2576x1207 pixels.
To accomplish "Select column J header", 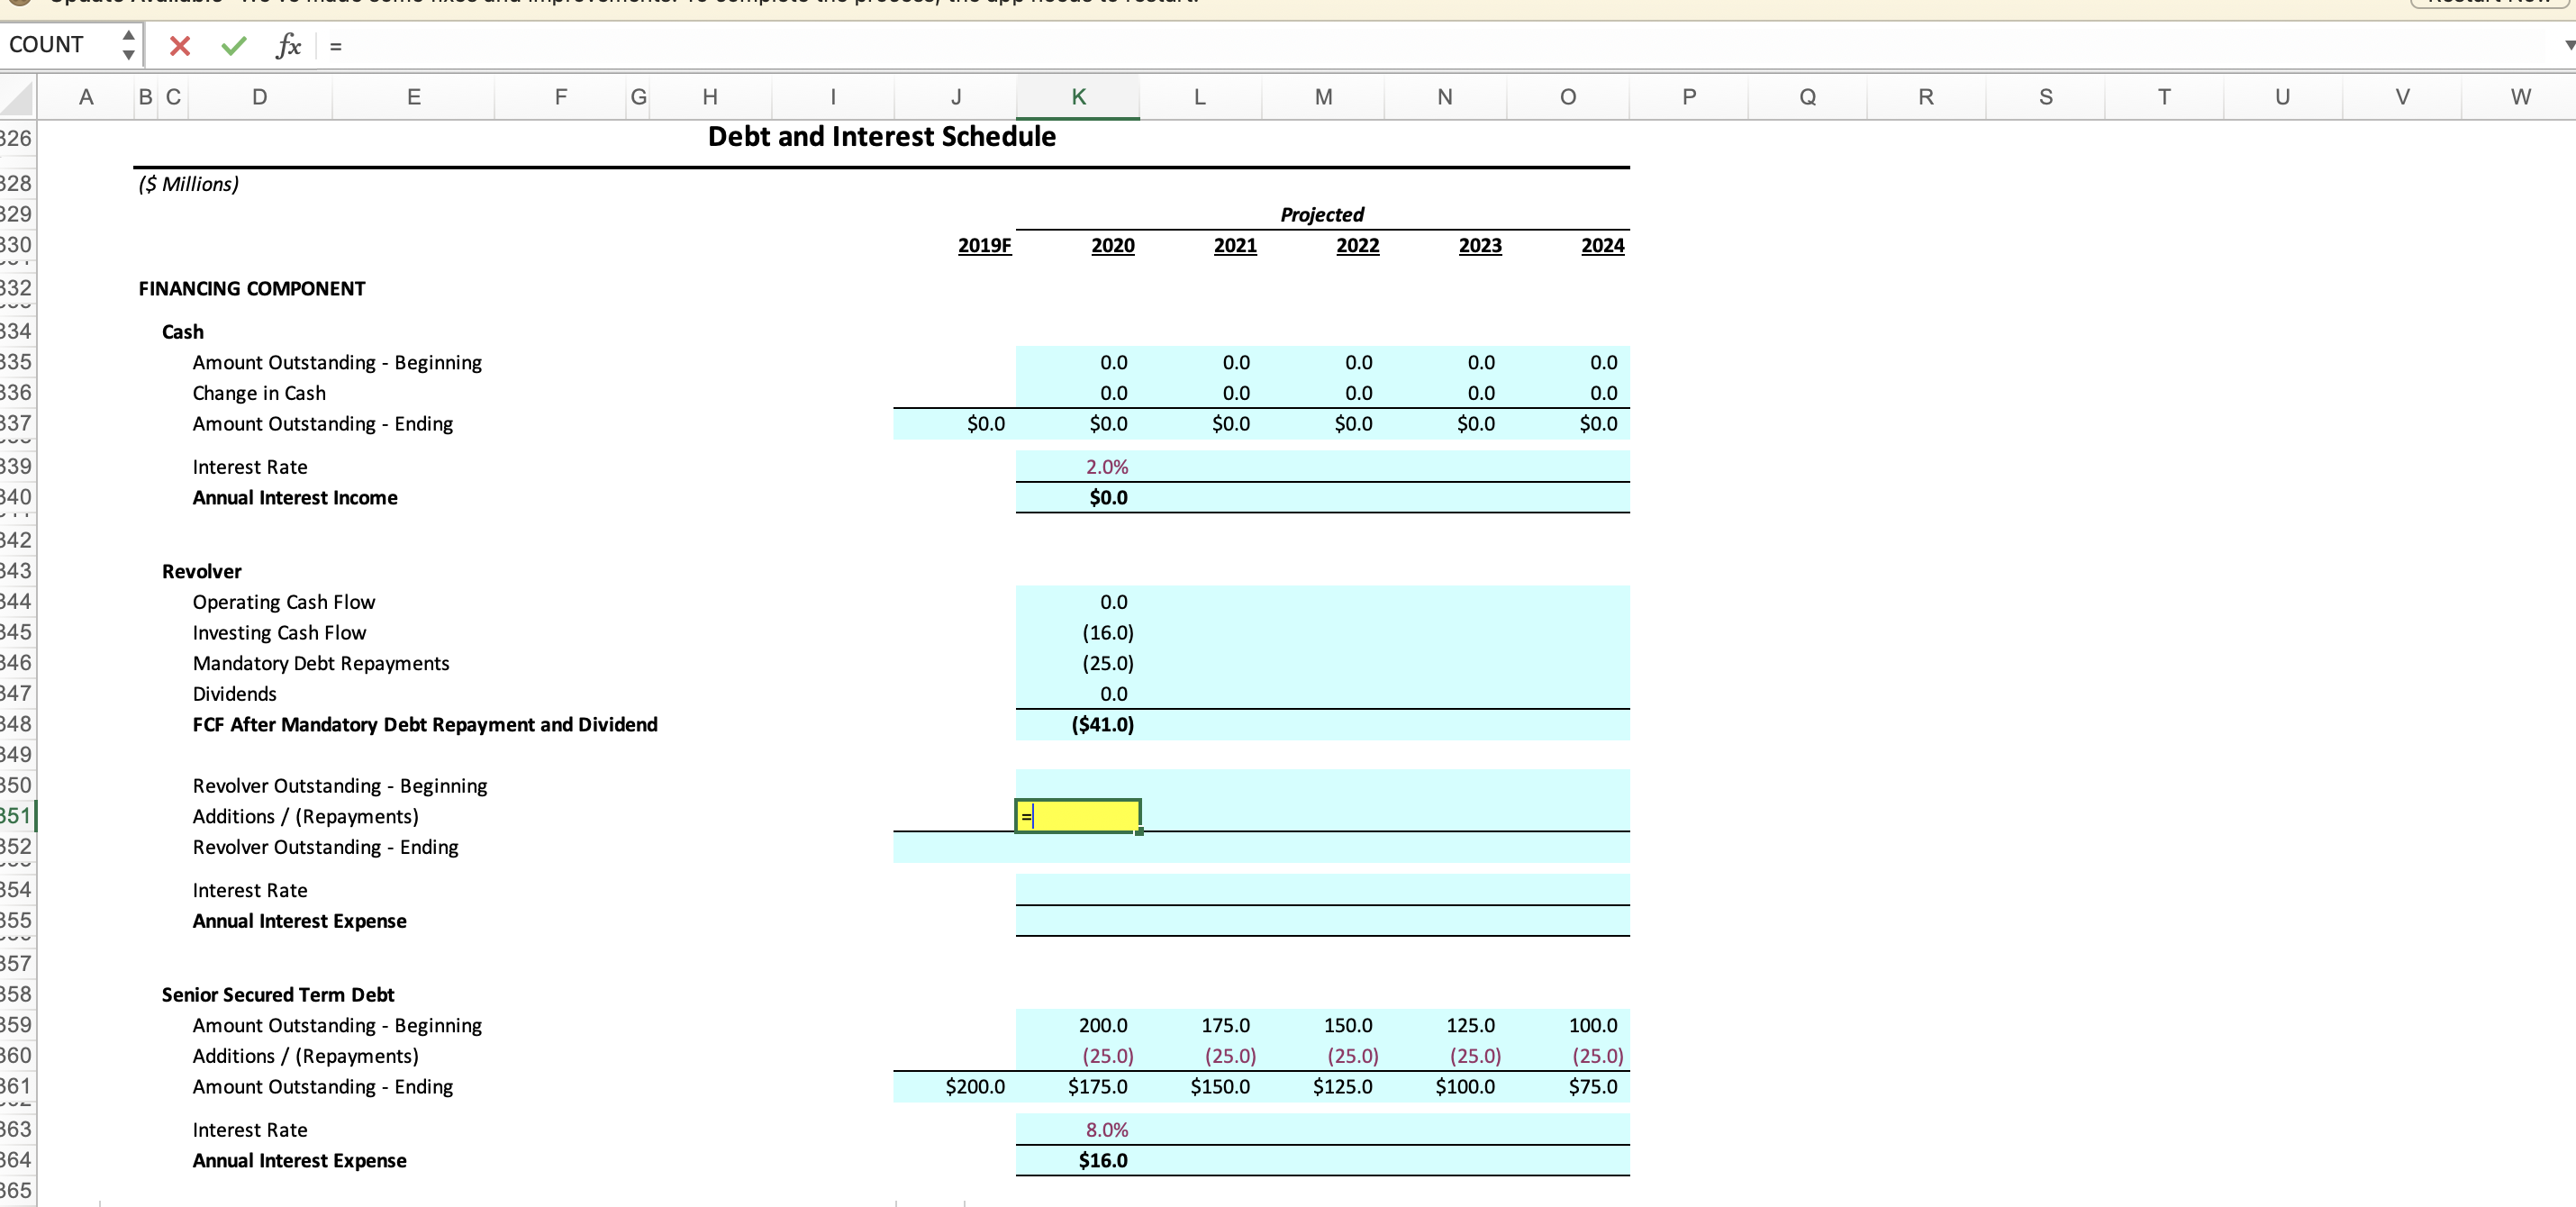I will click(x=955, y=97).
